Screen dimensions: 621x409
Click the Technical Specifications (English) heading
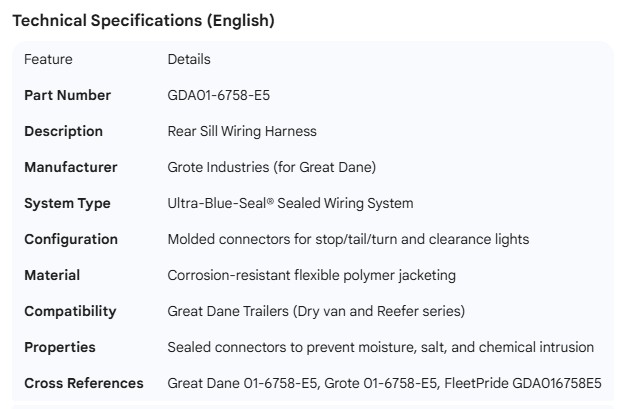coord(143,20)
